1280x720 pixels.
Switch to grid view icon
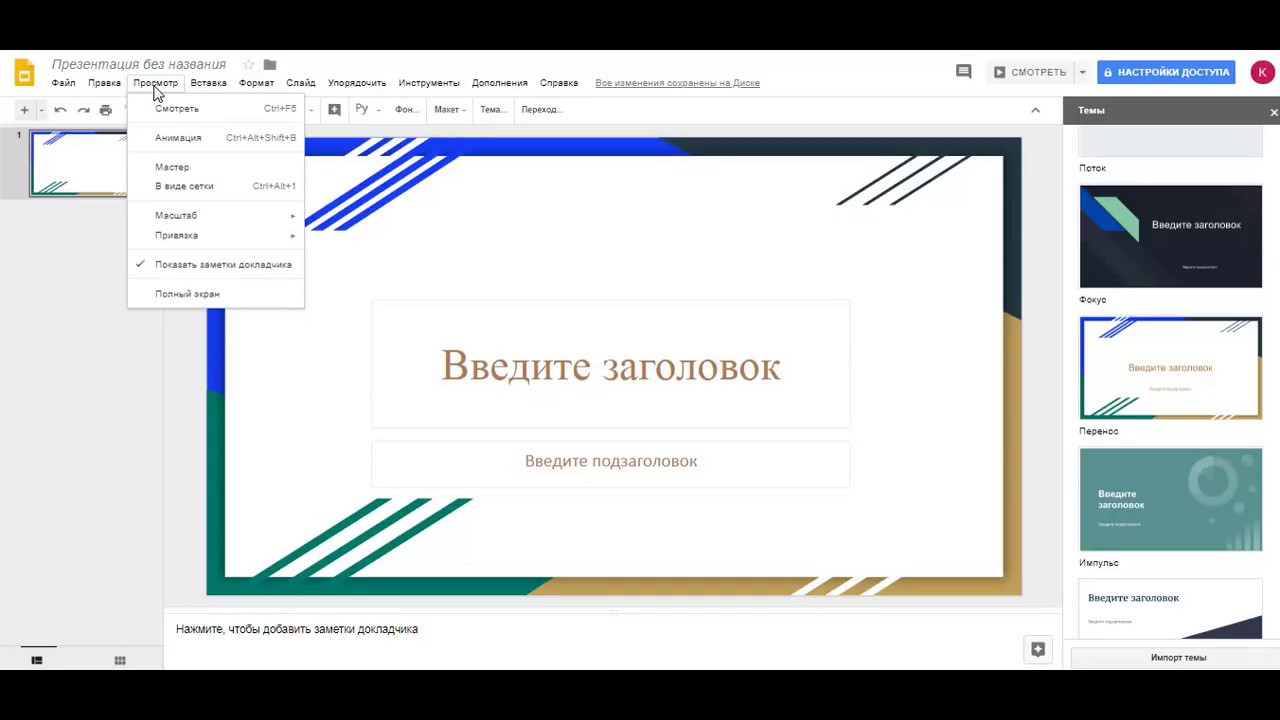(x=120, y=660)
